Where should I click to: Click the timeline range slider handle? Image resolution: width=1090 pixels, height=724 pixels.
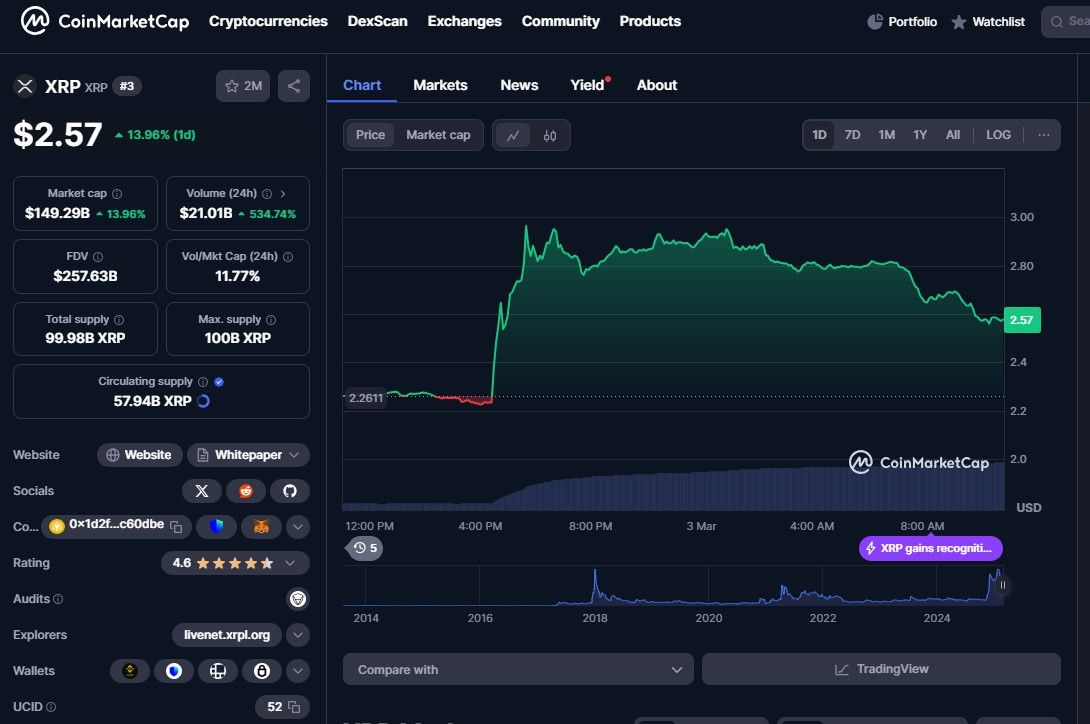[x=1002, y=585]
